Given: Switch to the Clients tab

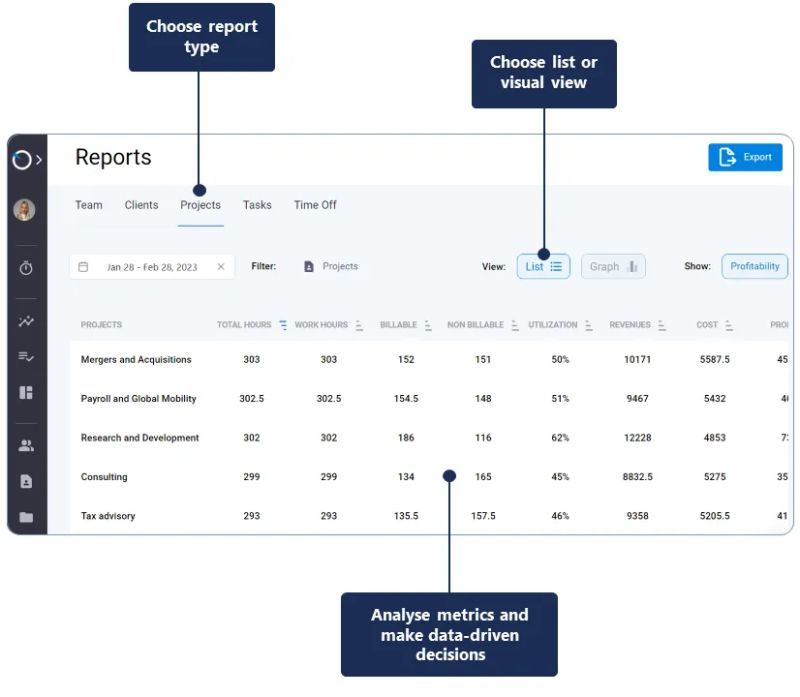Looking at the screenshot, I should [x=141, y=205].
